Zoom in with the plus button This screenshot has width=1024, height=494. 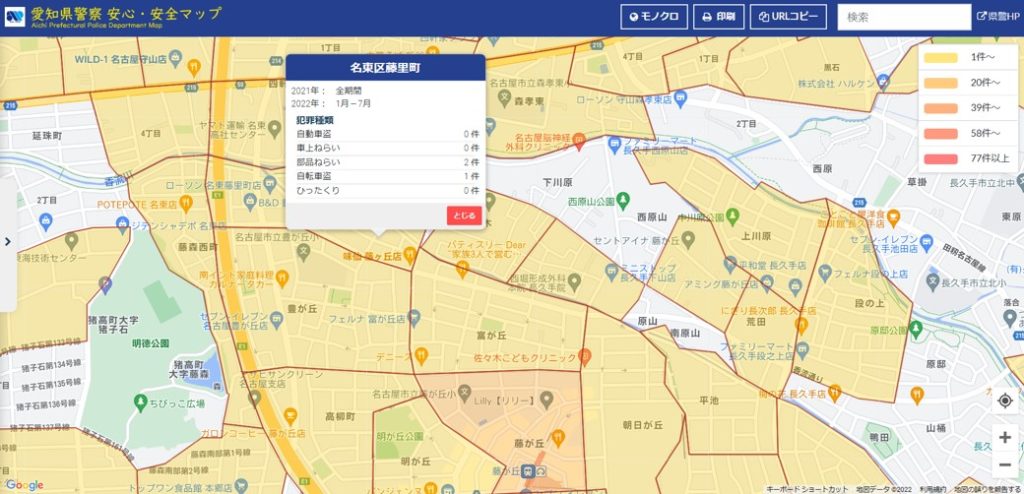click(1005, 438)
